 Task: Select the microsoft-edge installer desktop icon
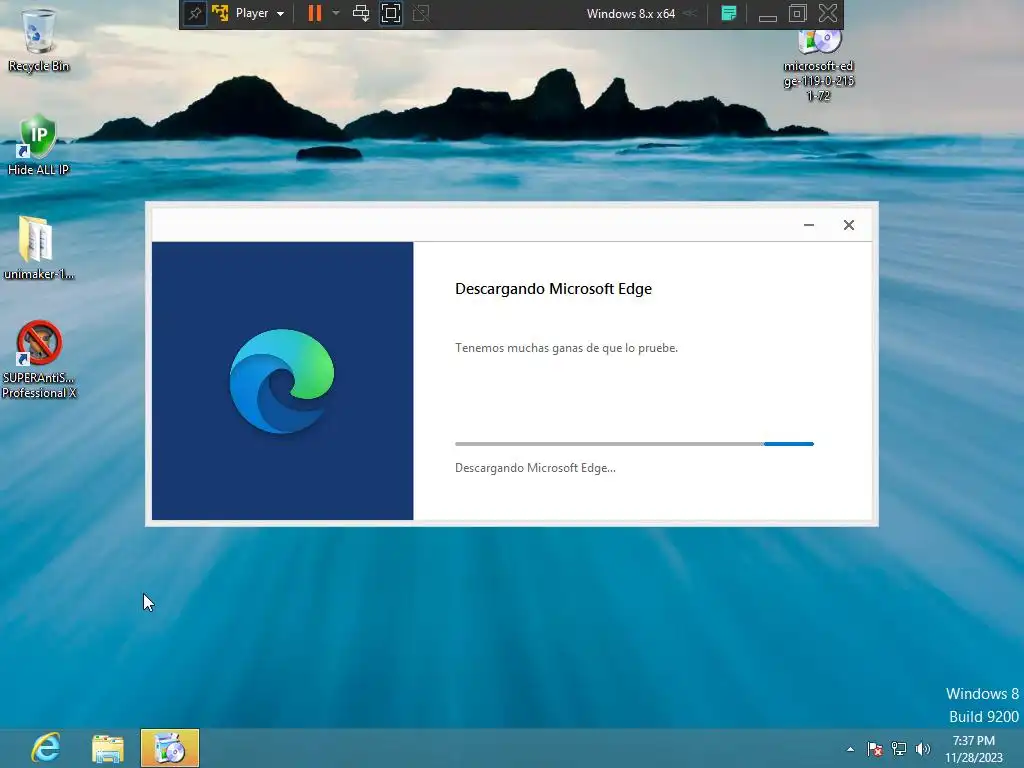tap(818, 65)
